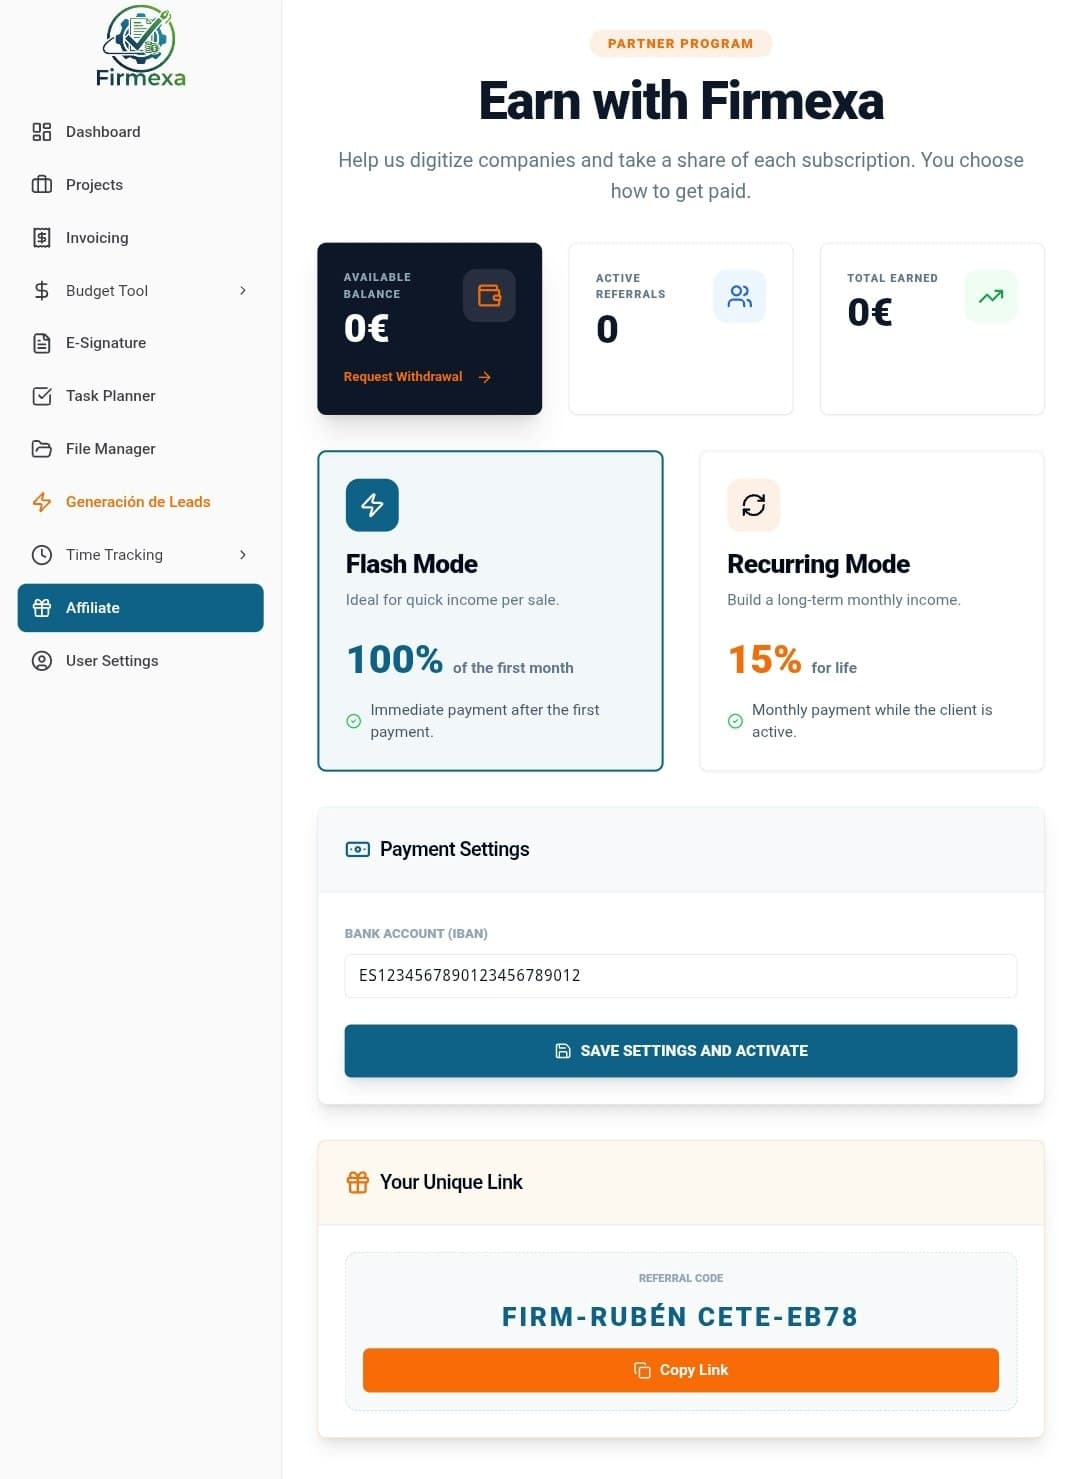Click the wallet icon in Available Balance
1080x1479 pixels.
click(489, 295)
